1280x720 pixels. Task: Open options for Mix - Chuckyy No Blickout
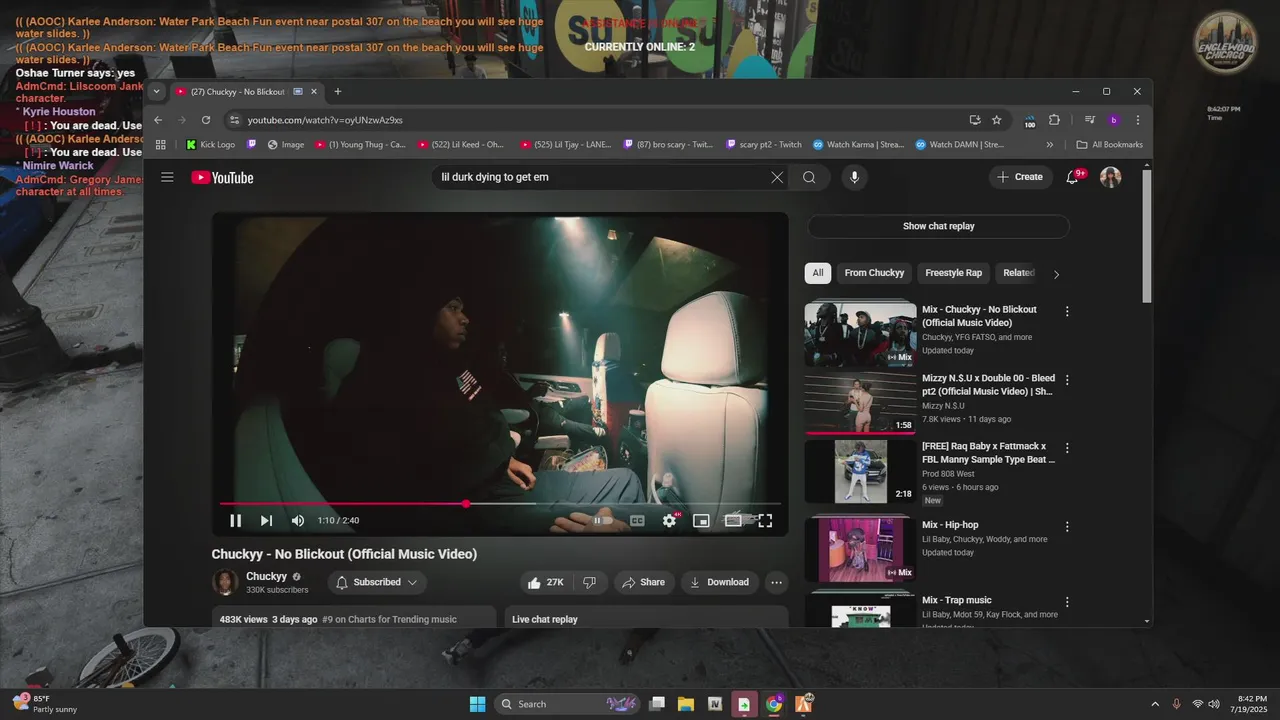pos(1067,311)
